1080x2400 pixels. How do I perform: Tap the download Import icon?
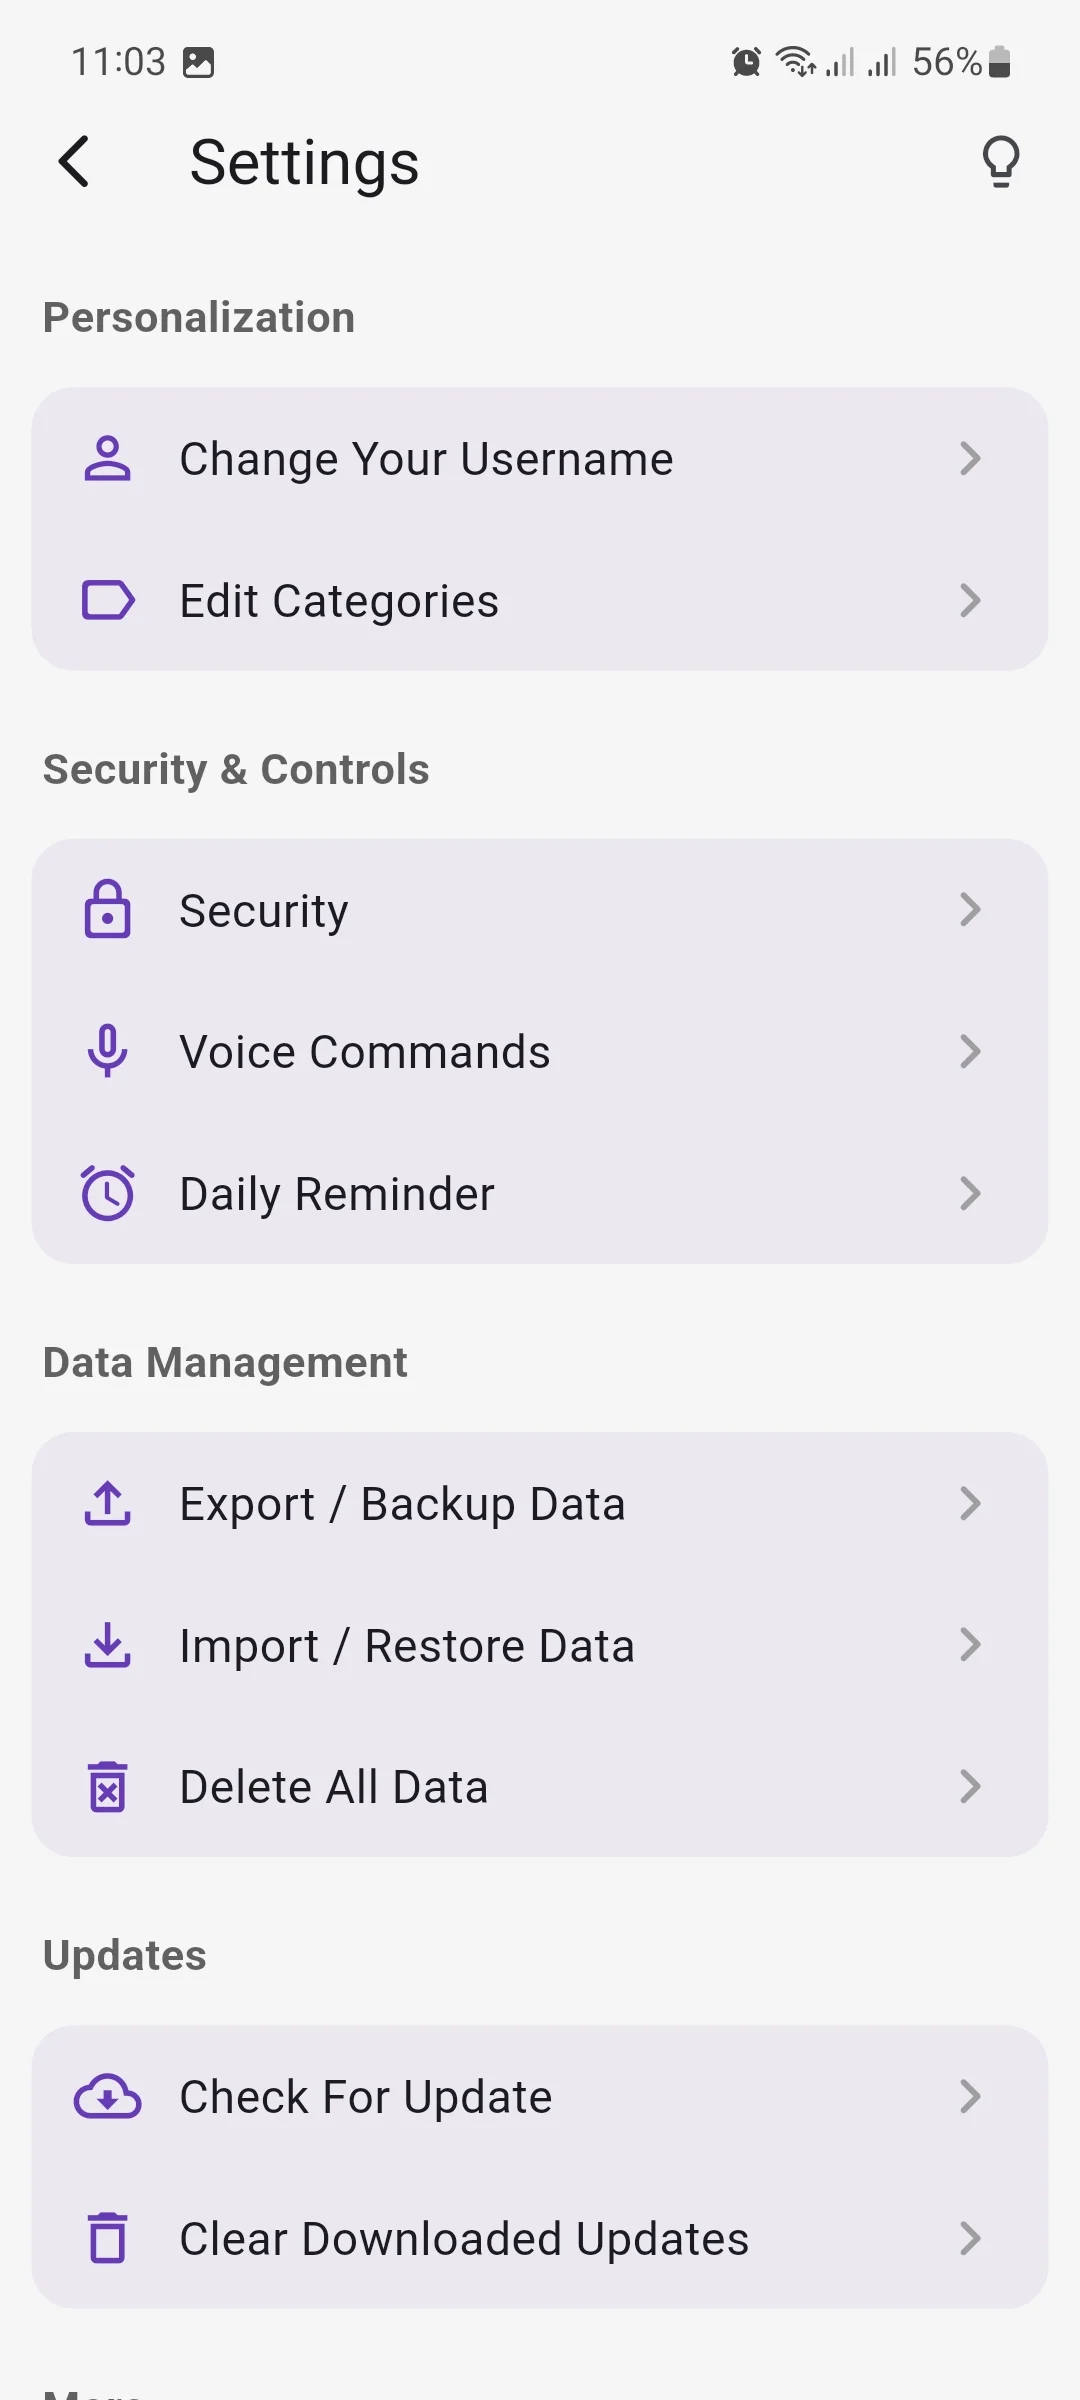[x=107, y=1645]
